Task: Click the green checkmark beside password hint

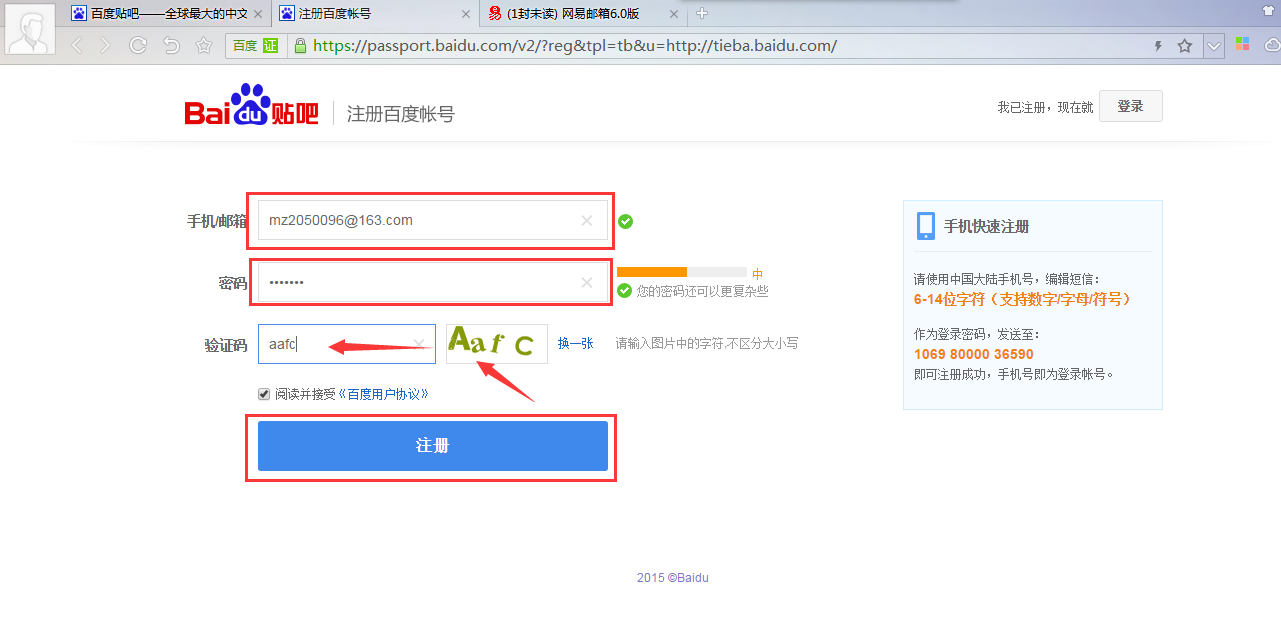Action: 624,291
